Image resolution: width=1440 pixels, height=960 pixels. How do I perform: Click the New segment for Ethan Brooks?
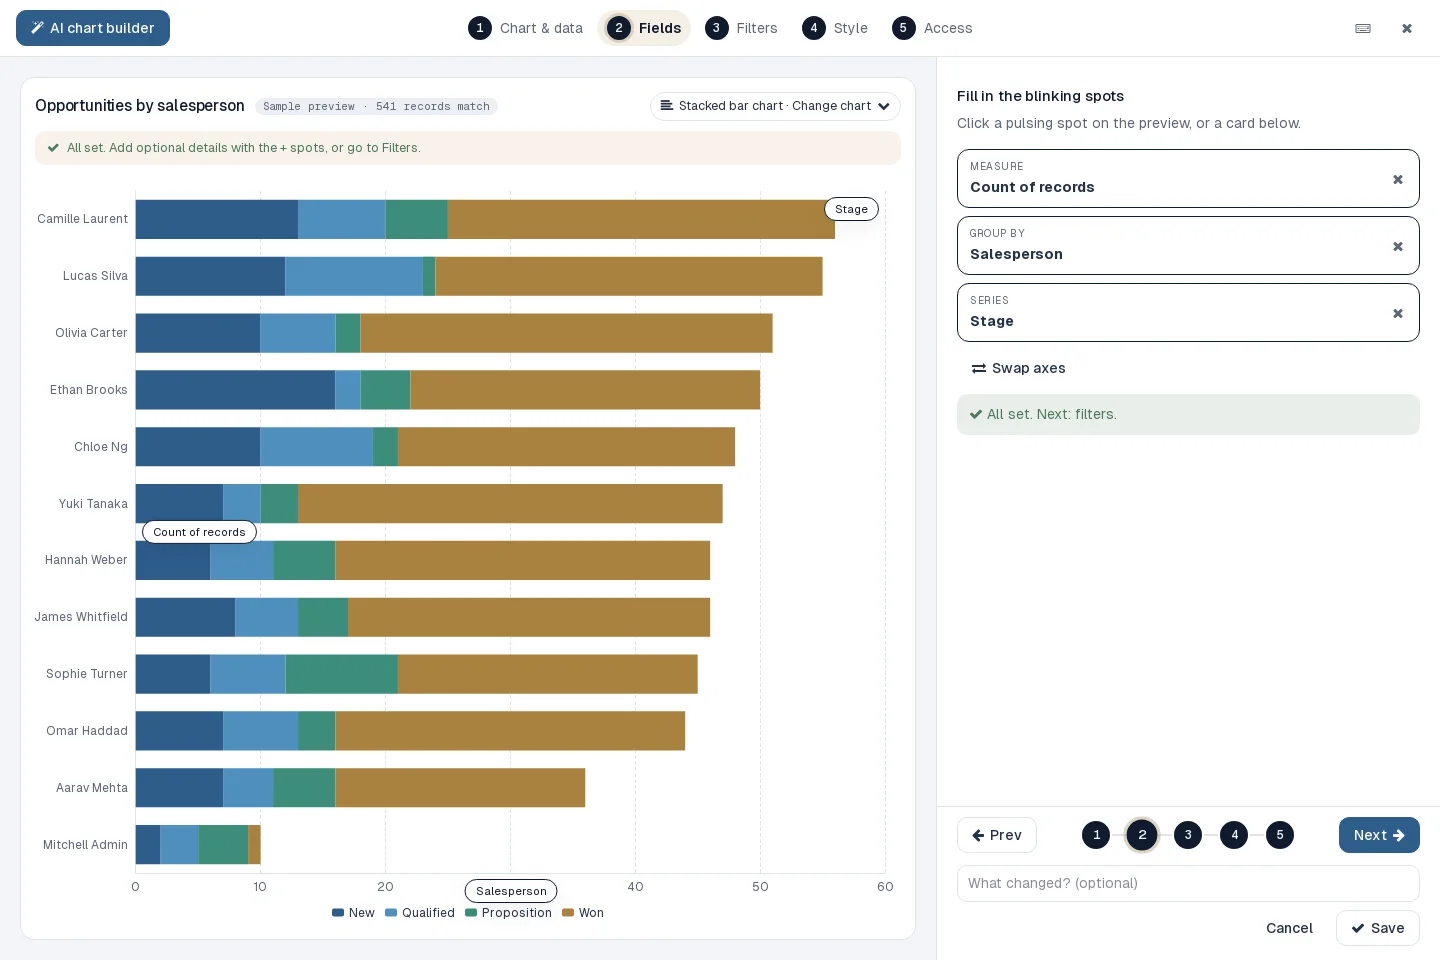click(x=235, y=390)
